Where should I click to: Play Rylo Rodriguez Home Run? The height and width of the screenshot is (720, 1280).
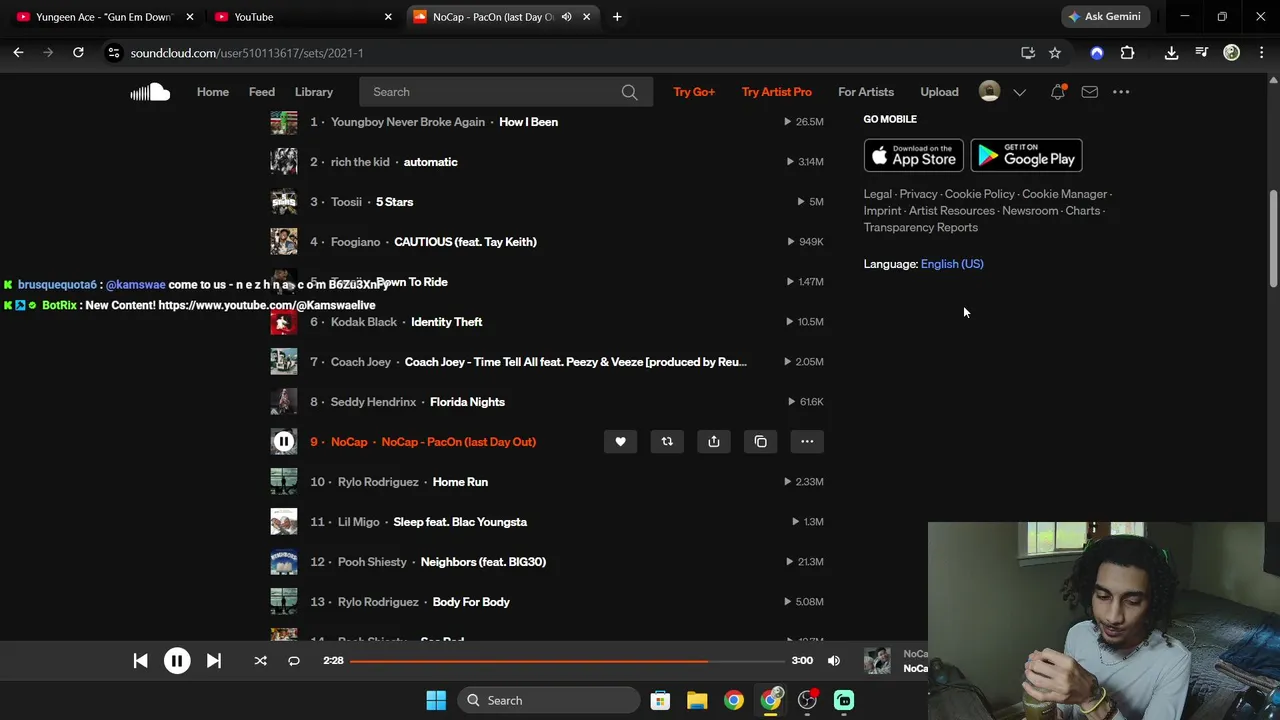click(460, 482)
